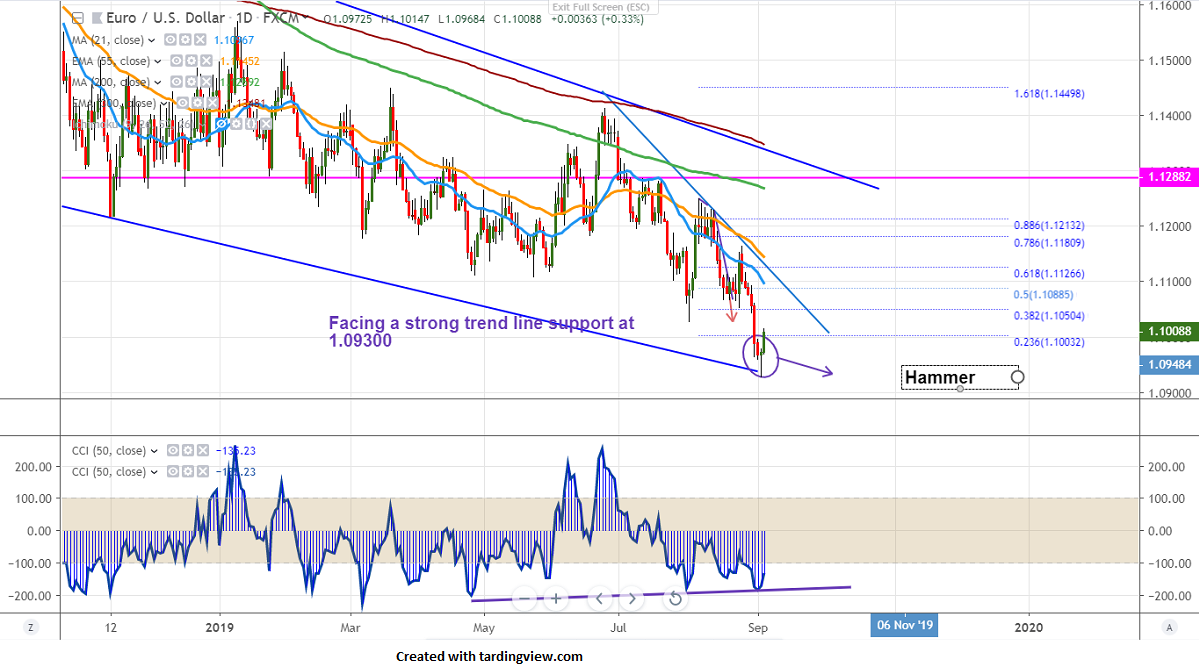
Task: Click the blue 1.09484 price label
Action: click(1169, 365)
